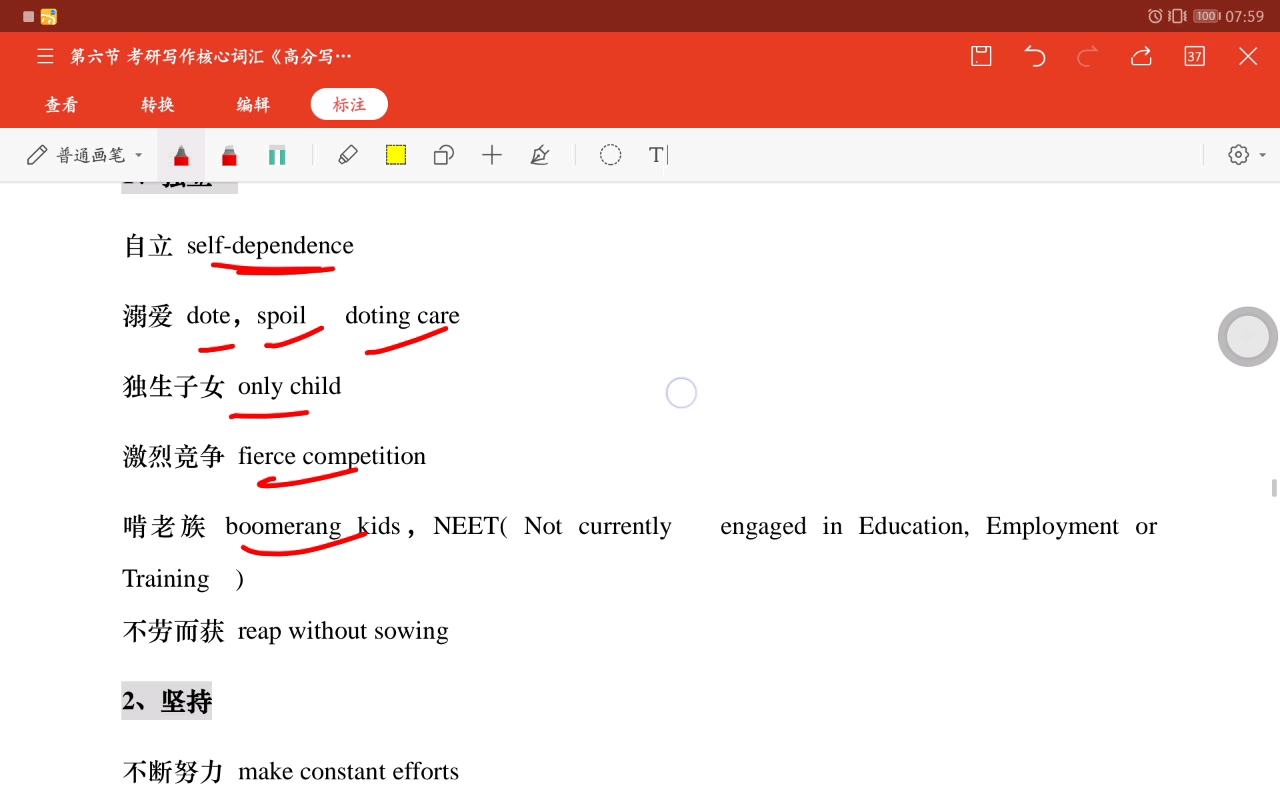This screenshot has width=1280, height=800.
Task: Open annotation settings gear dropdown
Action: click(1247, 155)
